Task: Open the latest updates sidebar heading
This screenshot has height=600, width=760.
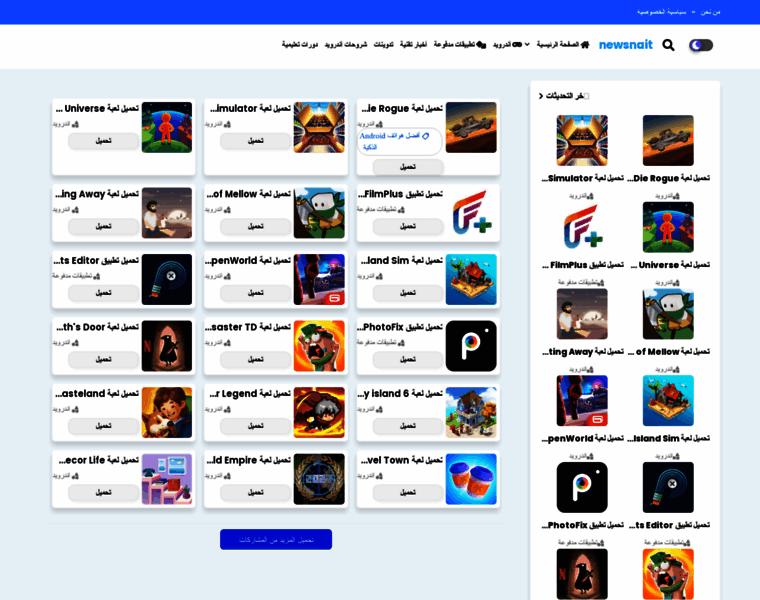Action: coord(564,96)
